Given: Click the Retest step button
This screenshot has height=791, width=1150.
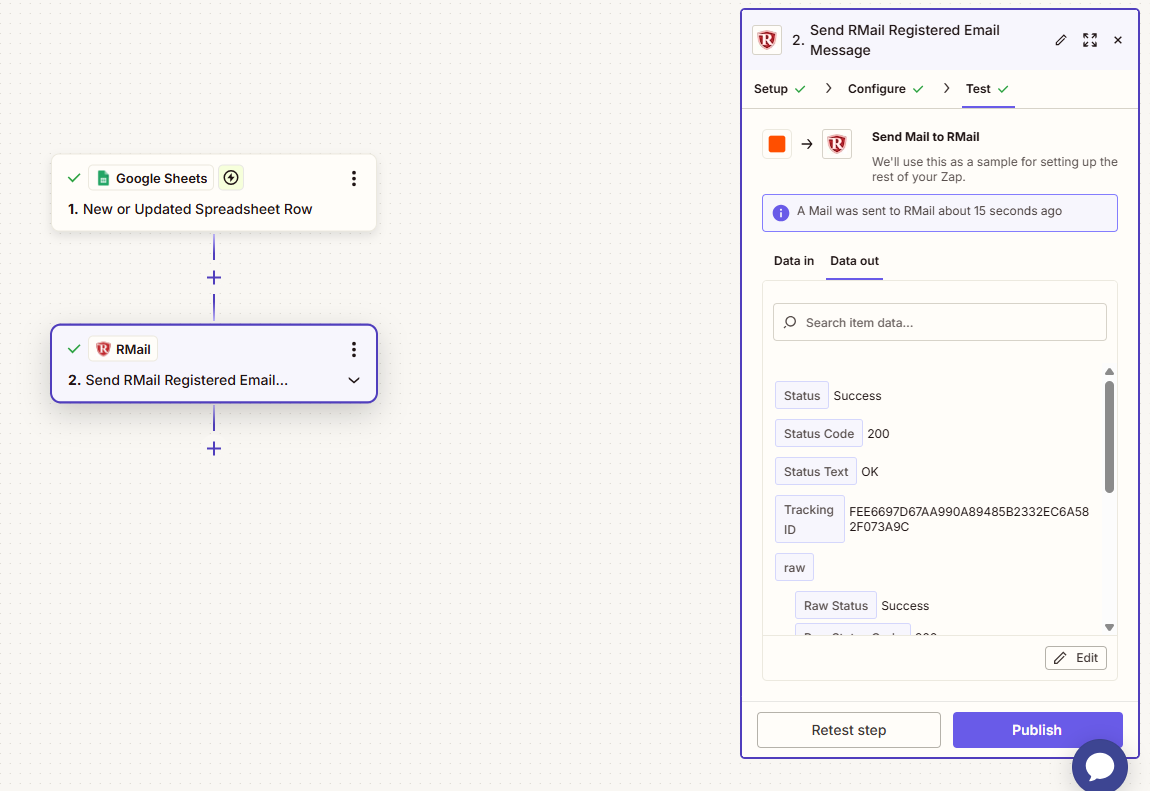Looking at the screenshot, I should (848, 730).
